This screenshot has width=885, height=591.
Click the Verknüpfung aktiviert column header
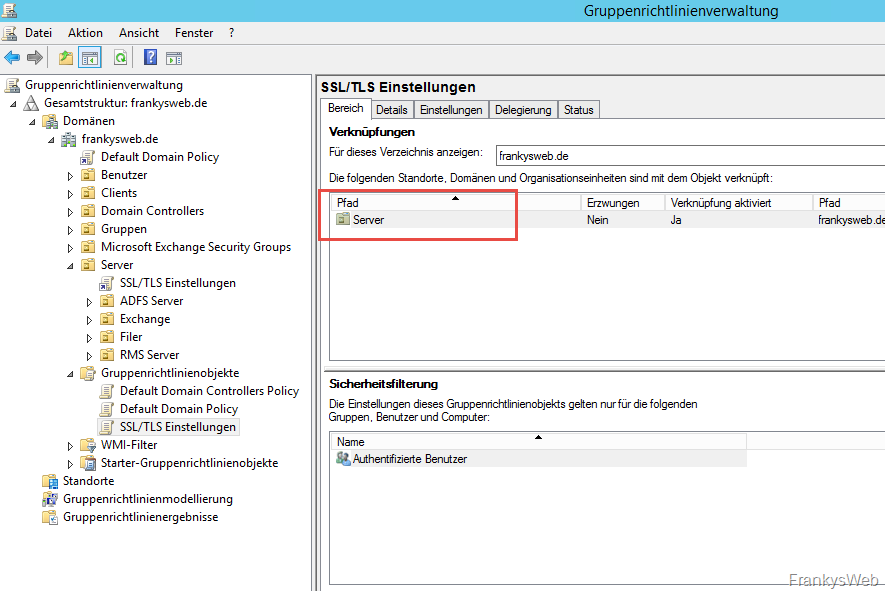tap(720, 203)
